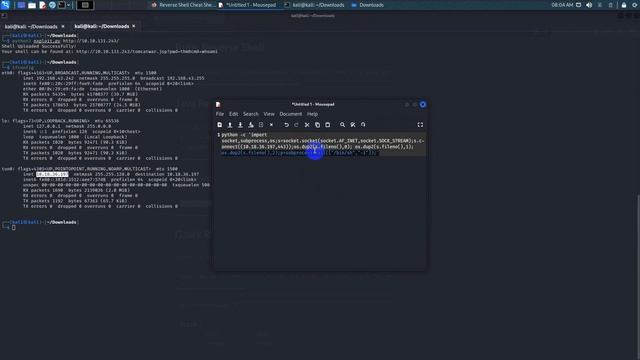This screenshot has width=640, height=360.
Task: Click the Open file icon in Mousepad
Action: (230, 125)
